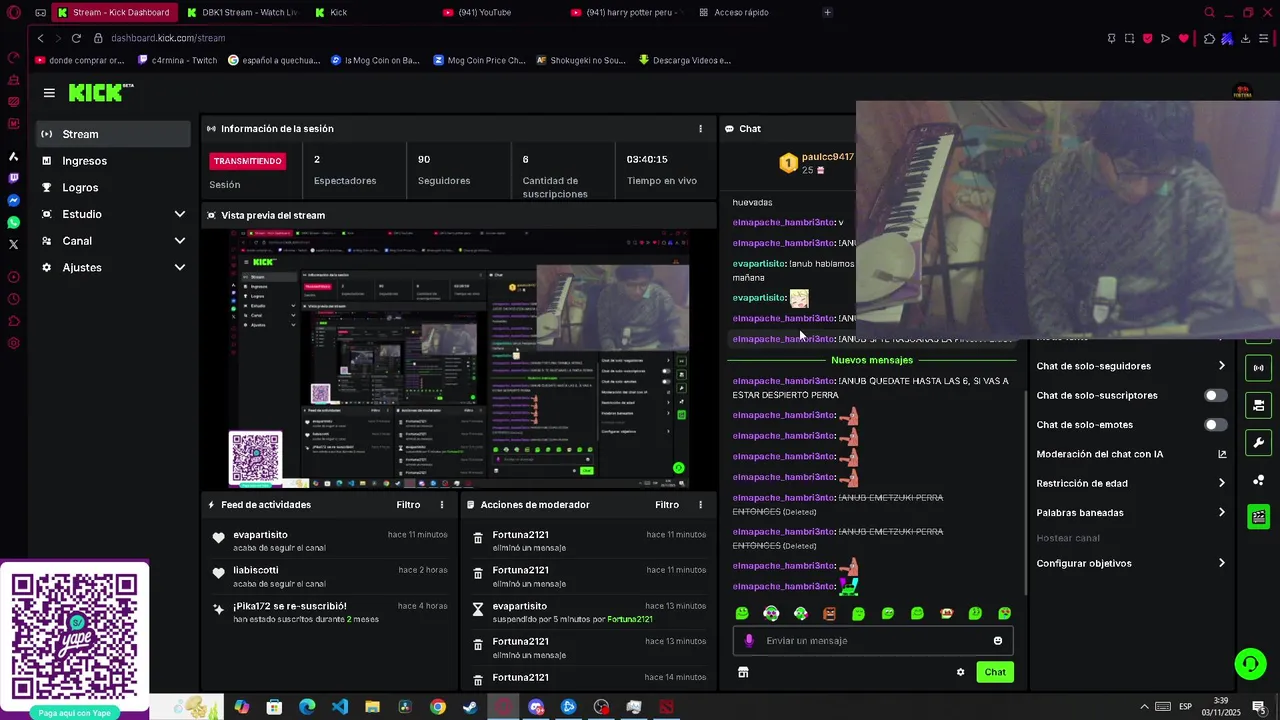1280x720 pixels.
Task: Open Shokugeki no Sou bookmark
Action: pos(581,60)
